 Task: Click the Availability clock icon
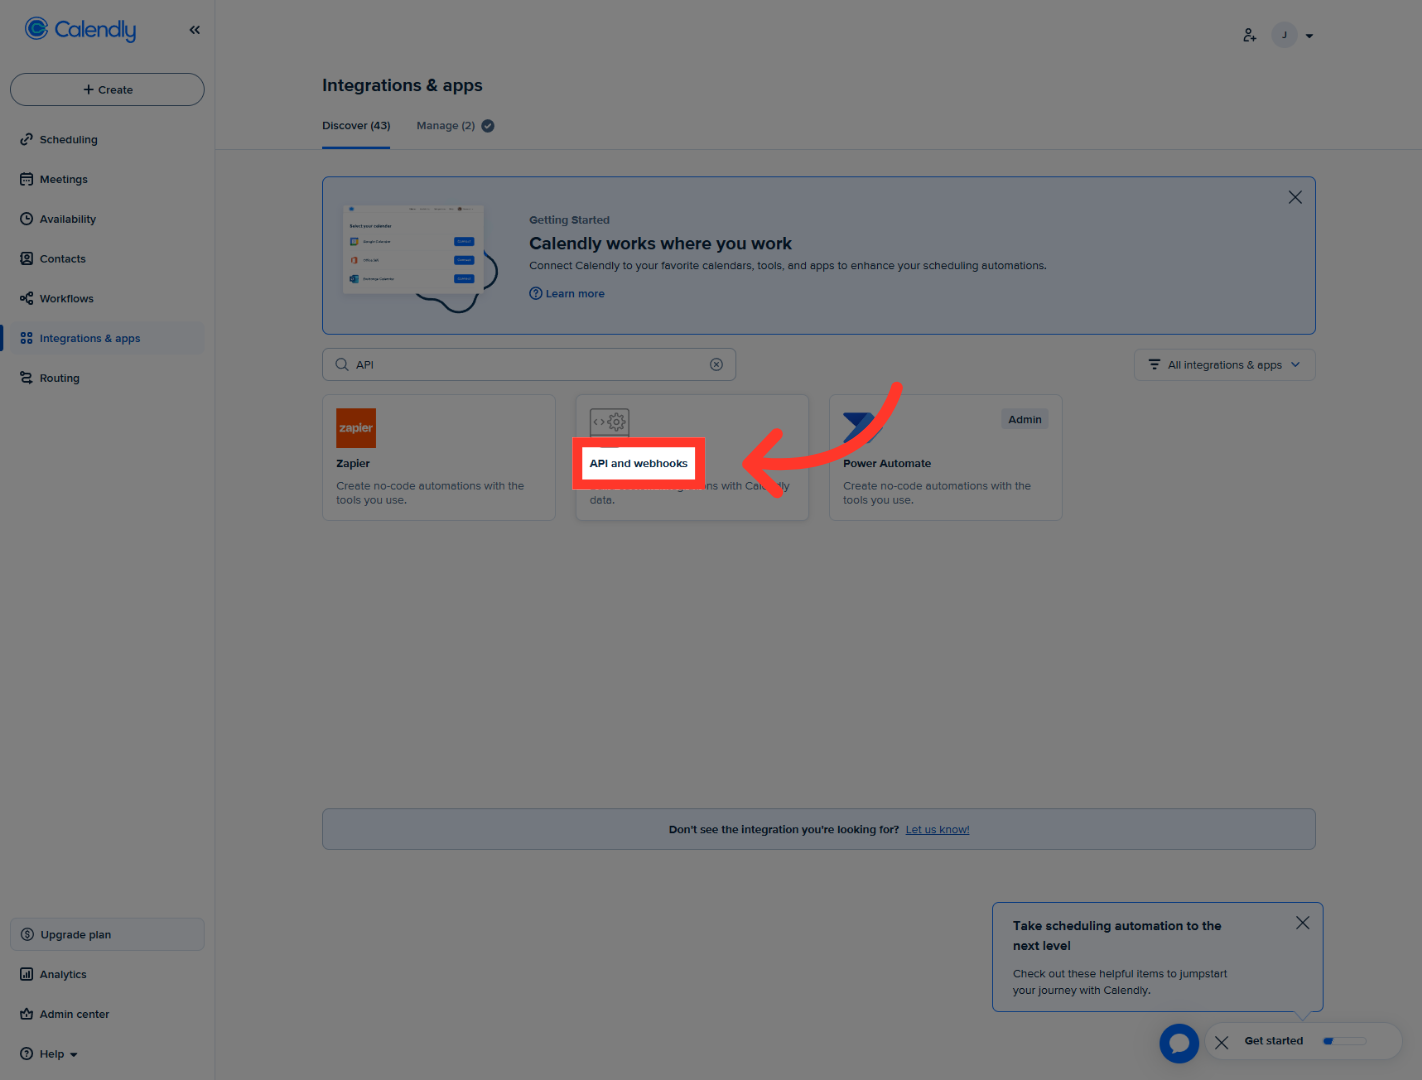[x=26, y=219]
